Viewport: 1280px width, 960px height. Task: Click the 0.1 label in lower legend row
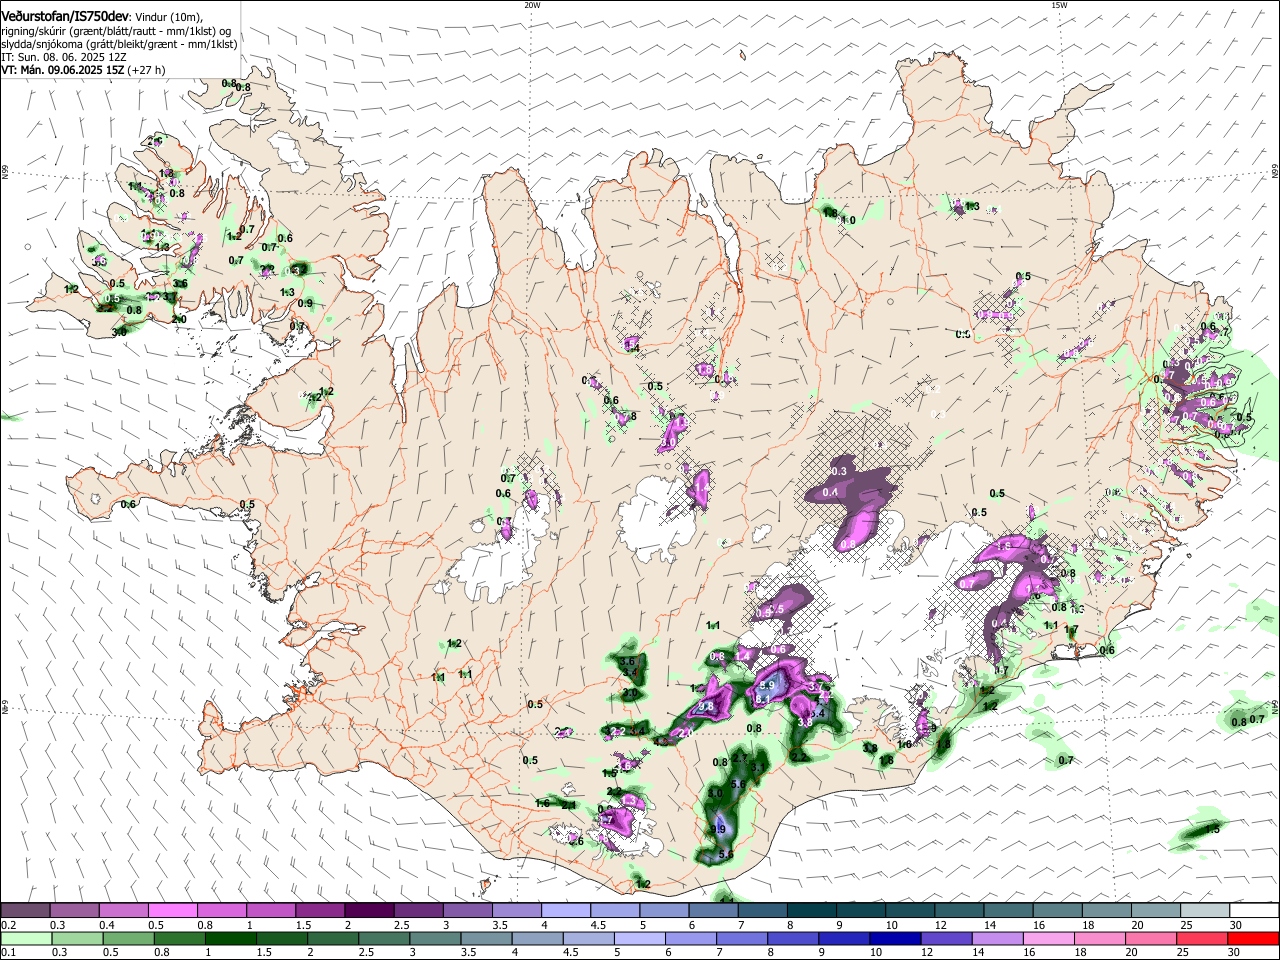[x=8, y=952]
